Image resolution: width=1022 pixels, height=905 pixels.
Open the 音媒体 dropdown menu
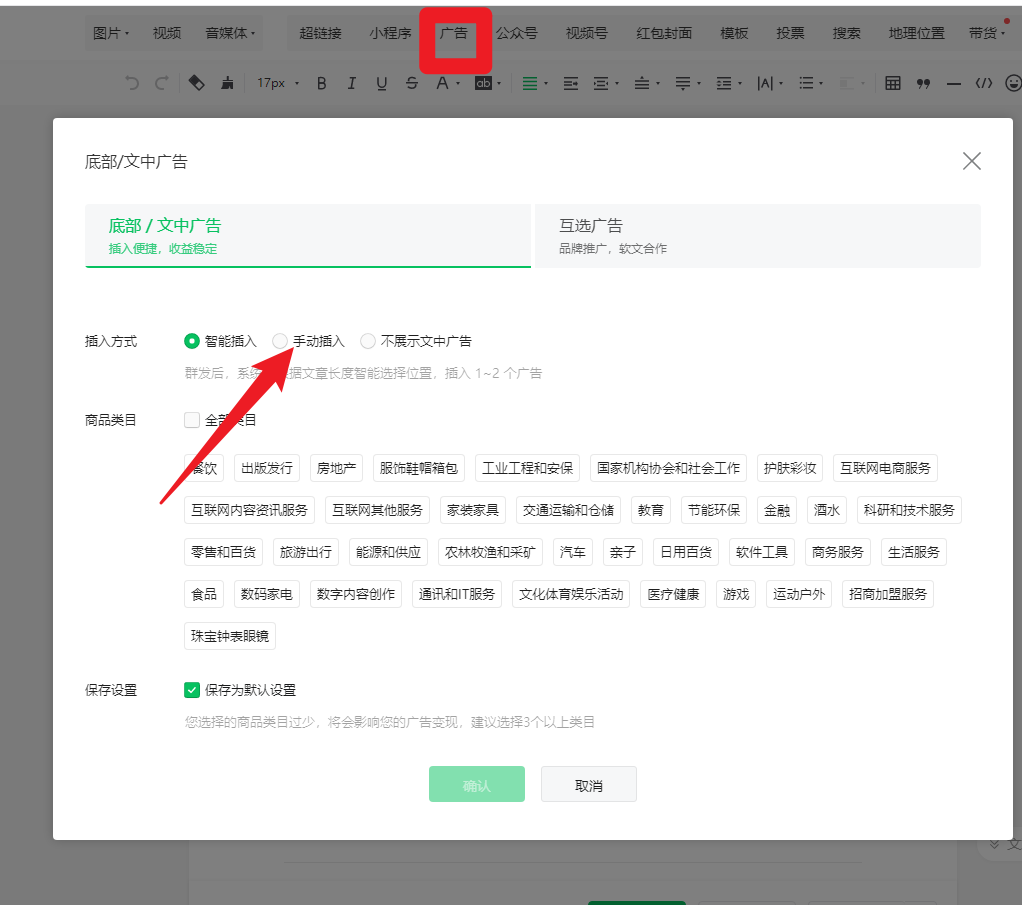230,33
